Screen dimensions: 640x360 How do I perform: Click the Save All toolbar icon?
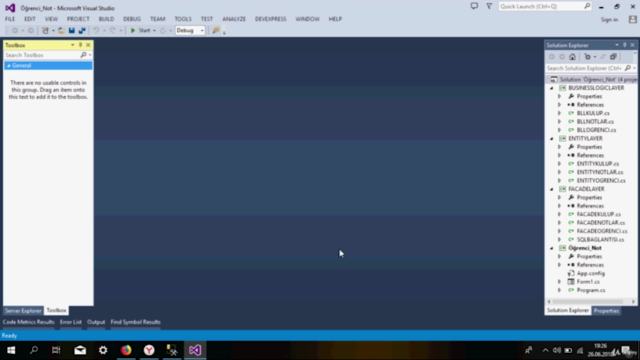point(82,31)
